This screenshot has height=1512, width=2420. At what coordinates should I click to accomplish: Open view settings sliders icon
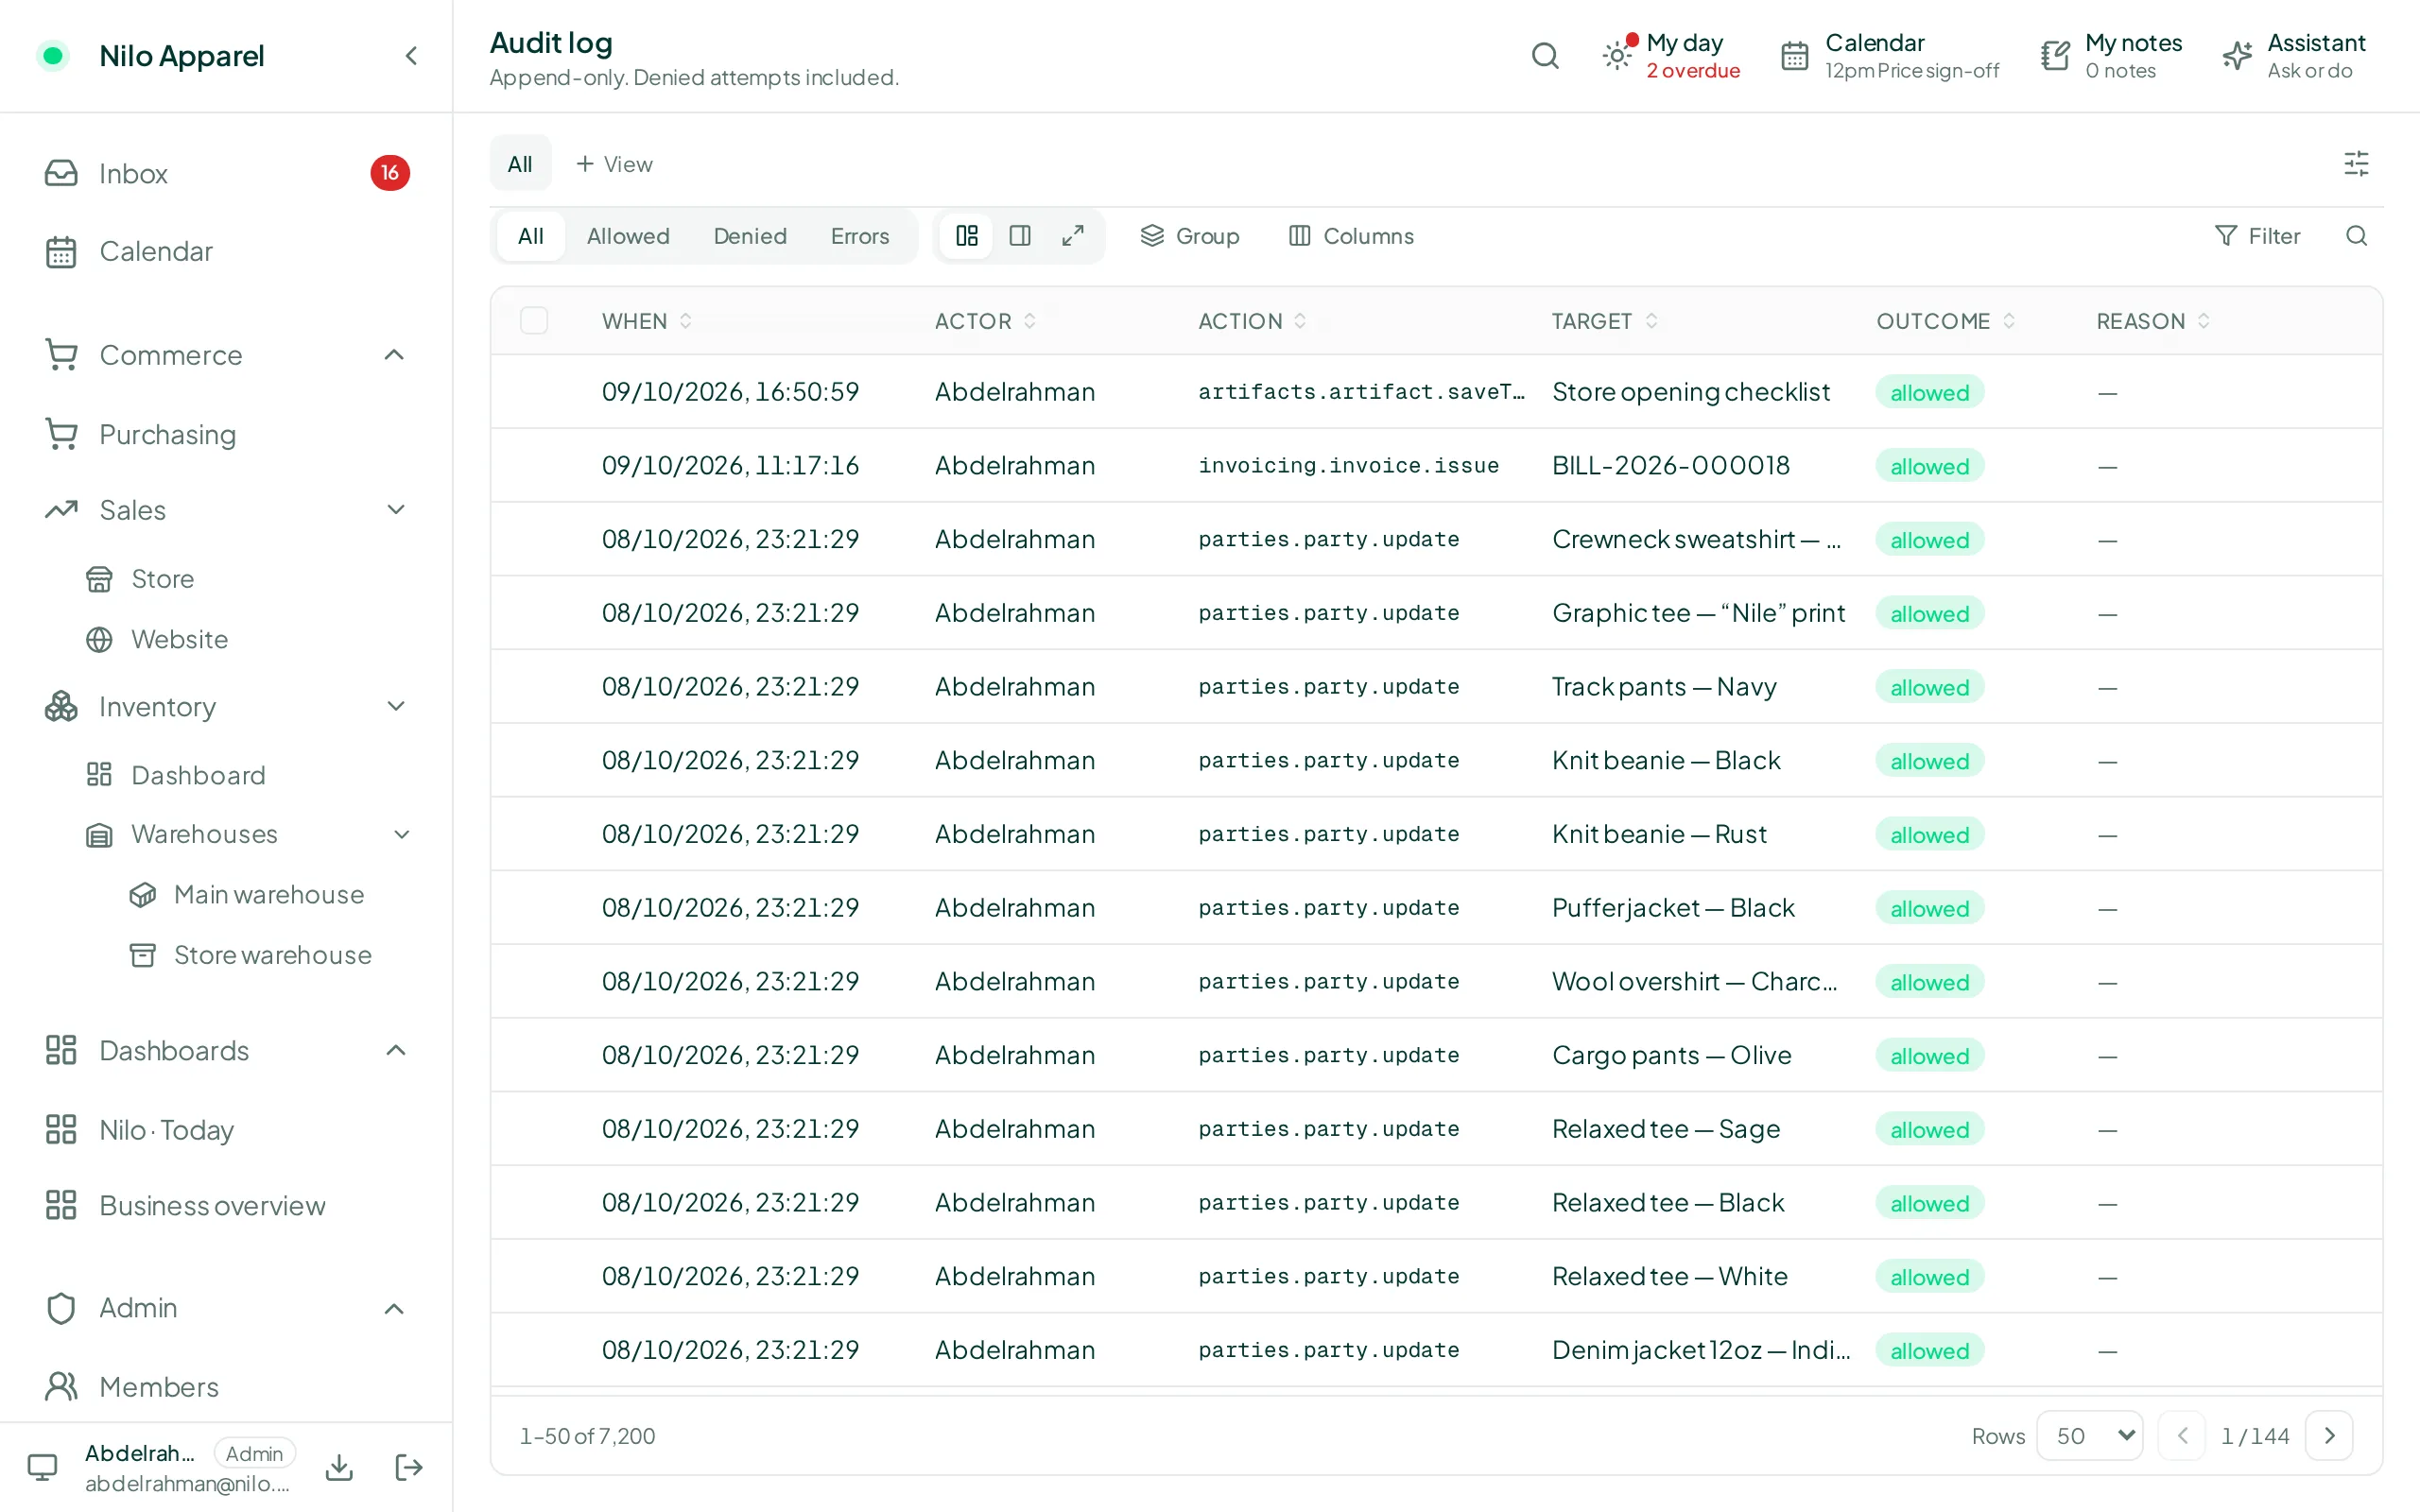pos(2356,164)
